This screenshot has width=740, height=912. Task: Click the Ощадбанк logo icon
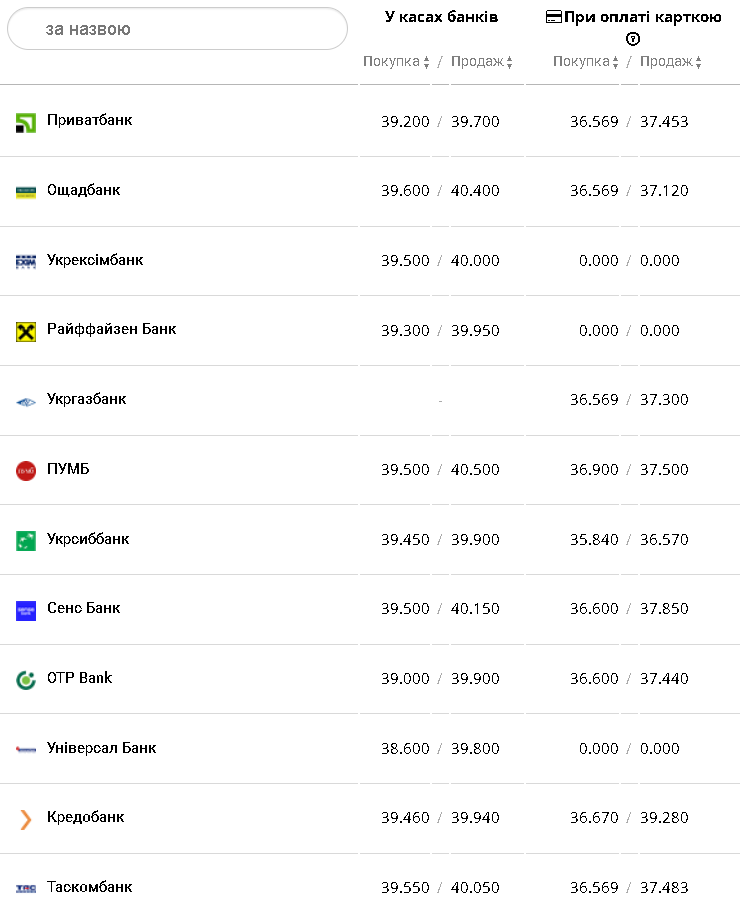(x=26, y=191)
